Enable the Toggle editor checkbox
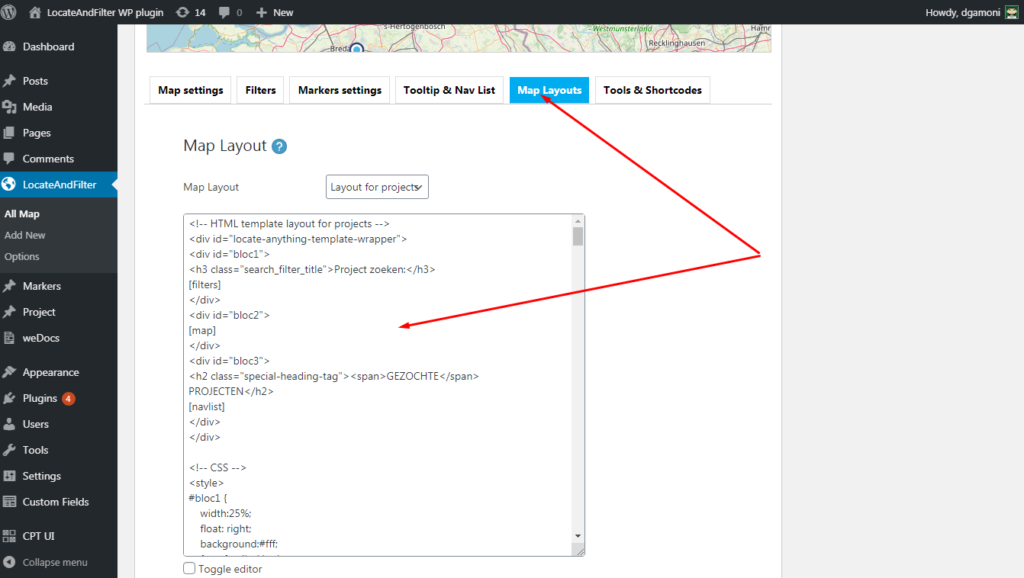The image size is (1024, 578). [x=190, y=569]
